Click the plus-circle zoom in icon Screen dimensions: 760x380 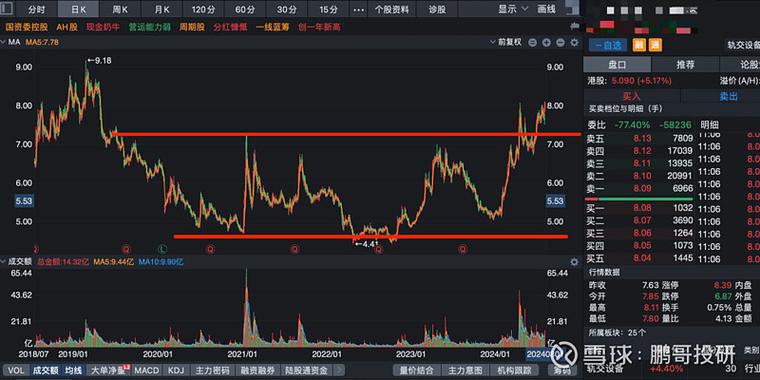(x=546, y=43)
